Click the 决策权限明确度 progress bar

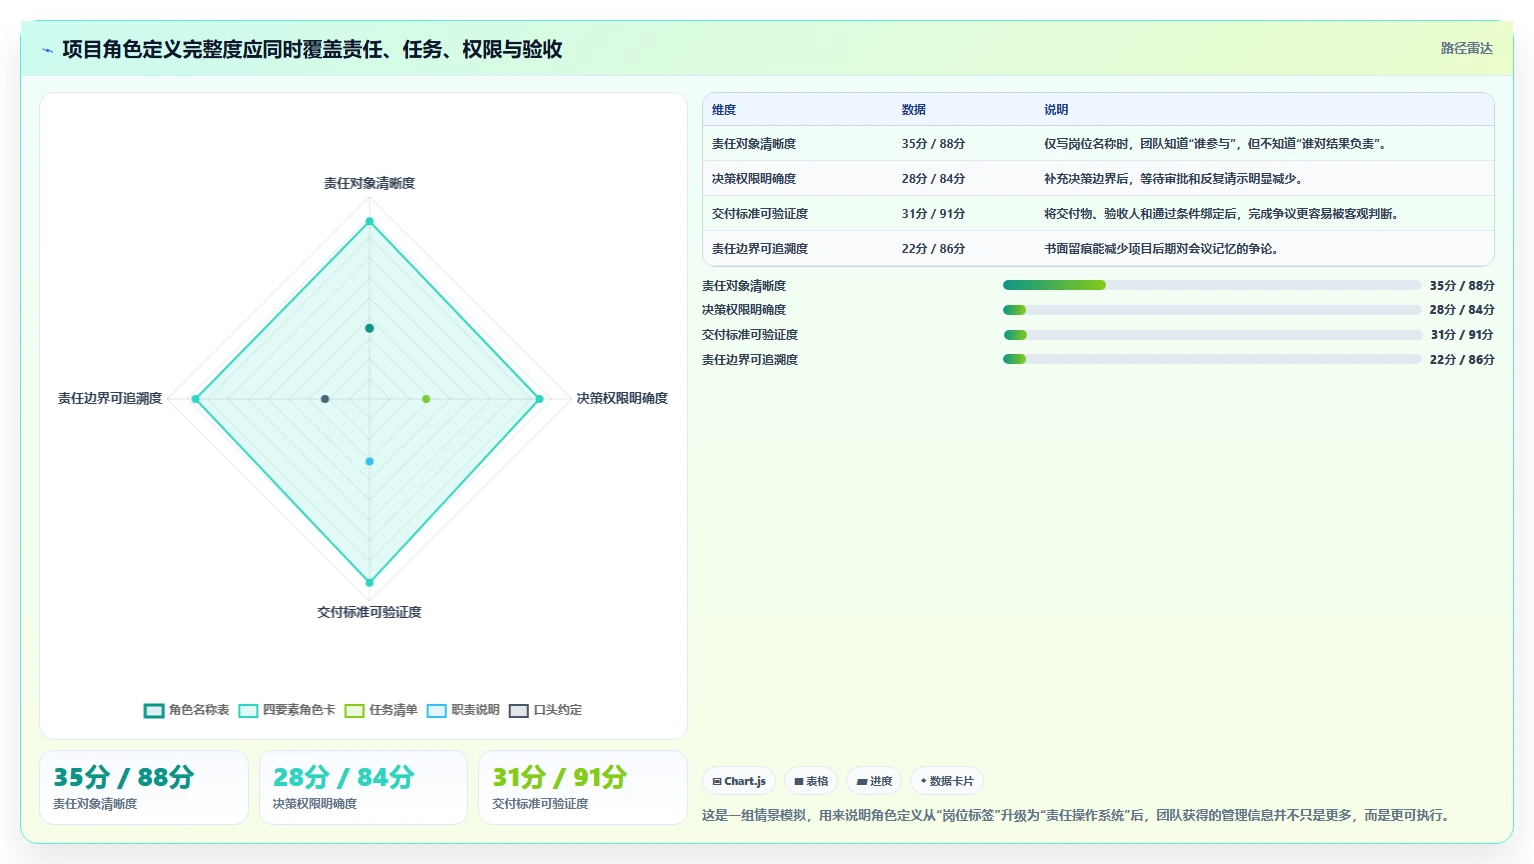click(1212, 310)
